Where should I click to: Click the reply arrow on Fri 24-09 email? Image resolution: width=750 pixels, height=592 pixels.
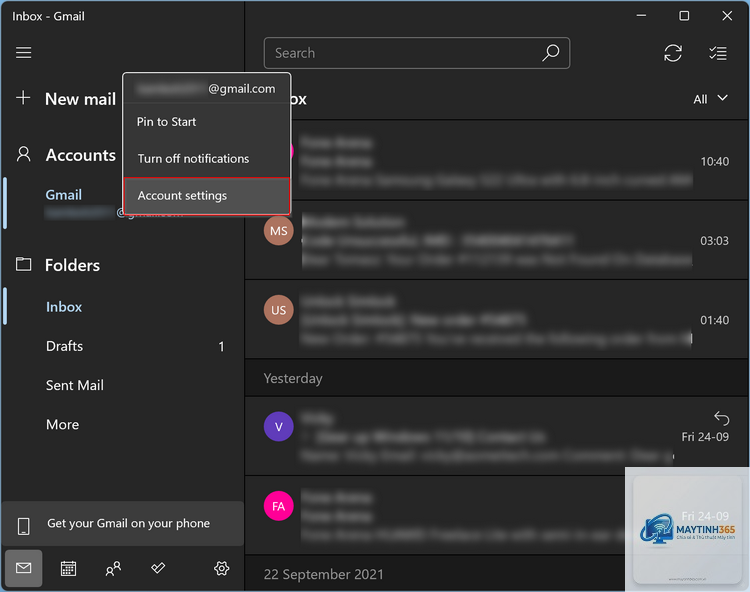point(721,418)
